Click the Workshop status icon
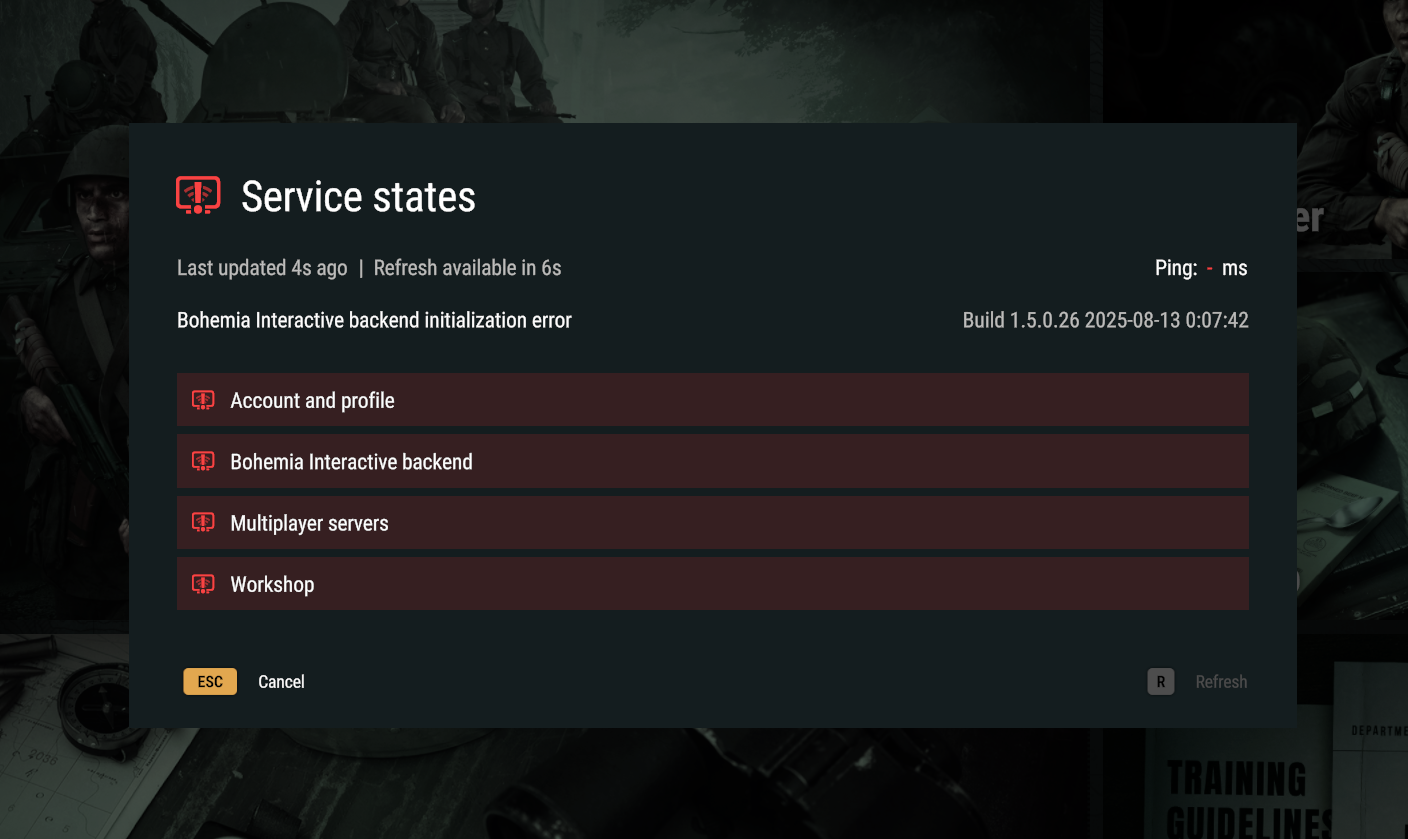Screen dimensions: 1408x839 (x=203, y=584)
